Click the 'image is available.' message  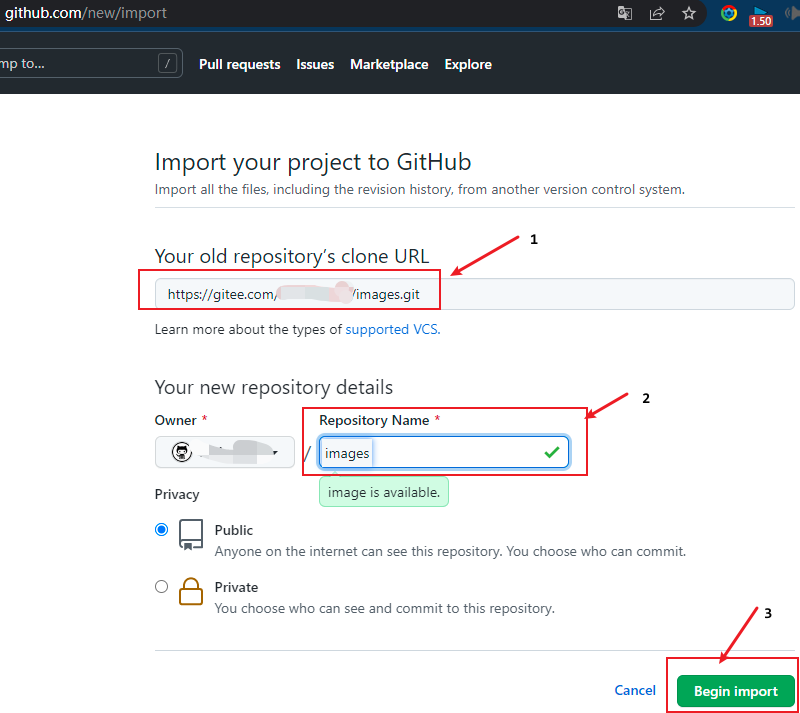(384, 492)
